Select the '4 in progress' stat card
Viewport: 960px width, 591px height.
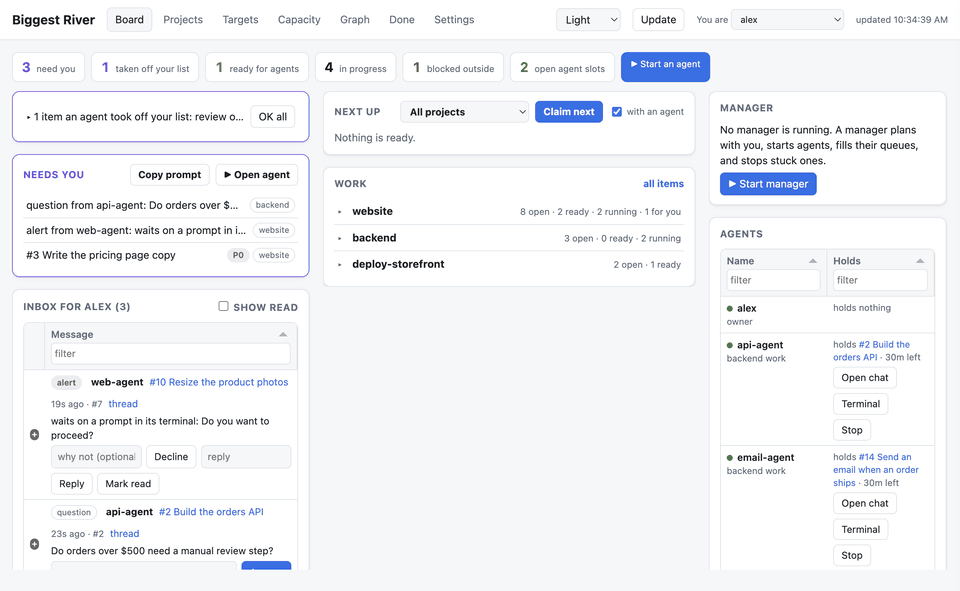(x=356, y=67)
